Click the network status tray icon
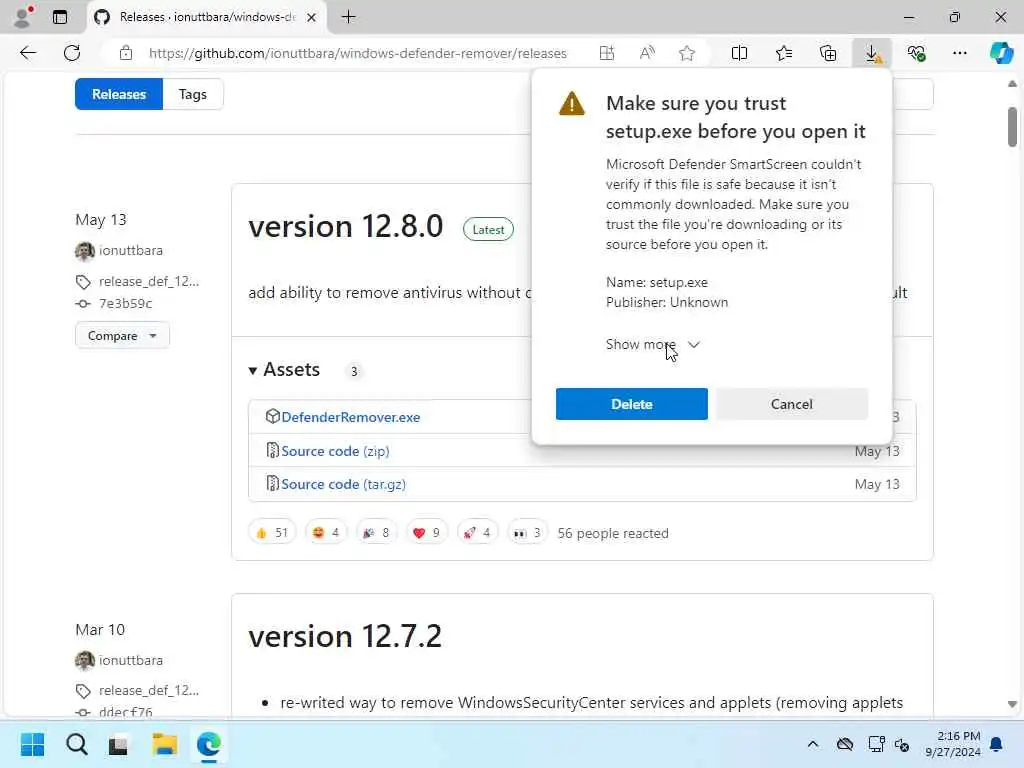This screenshot has width=1024, height=768. 876,744
